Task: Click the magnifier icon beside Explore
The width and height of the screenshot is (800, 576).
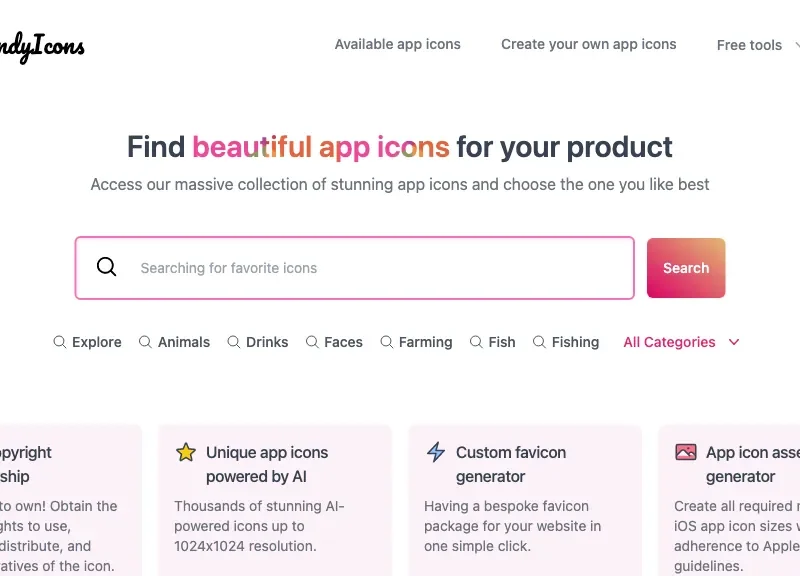Action: tap(58, 342)
